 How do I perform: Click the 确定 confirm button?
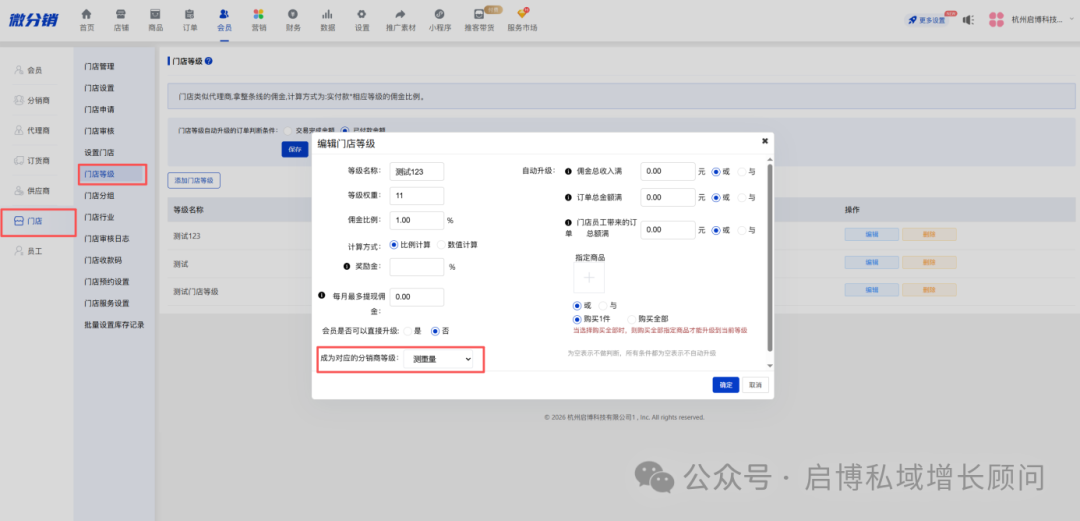point(726,385)
